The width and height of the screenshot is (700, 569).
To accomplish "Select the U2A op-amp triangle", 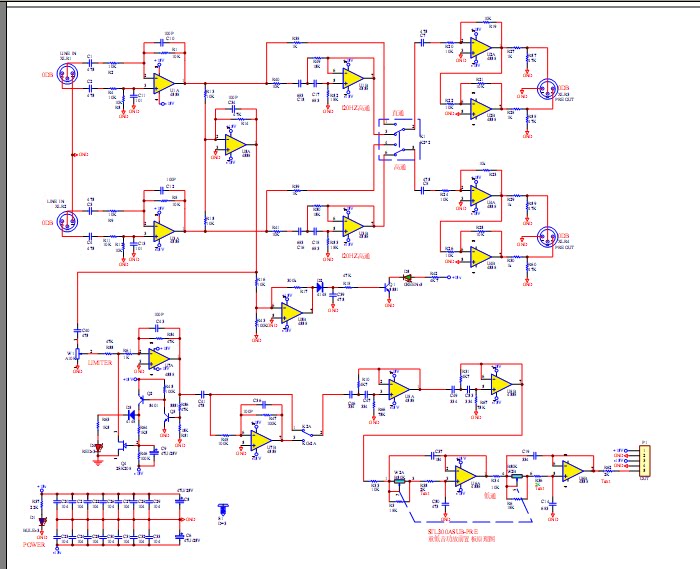I will click(x=163, y=231).
